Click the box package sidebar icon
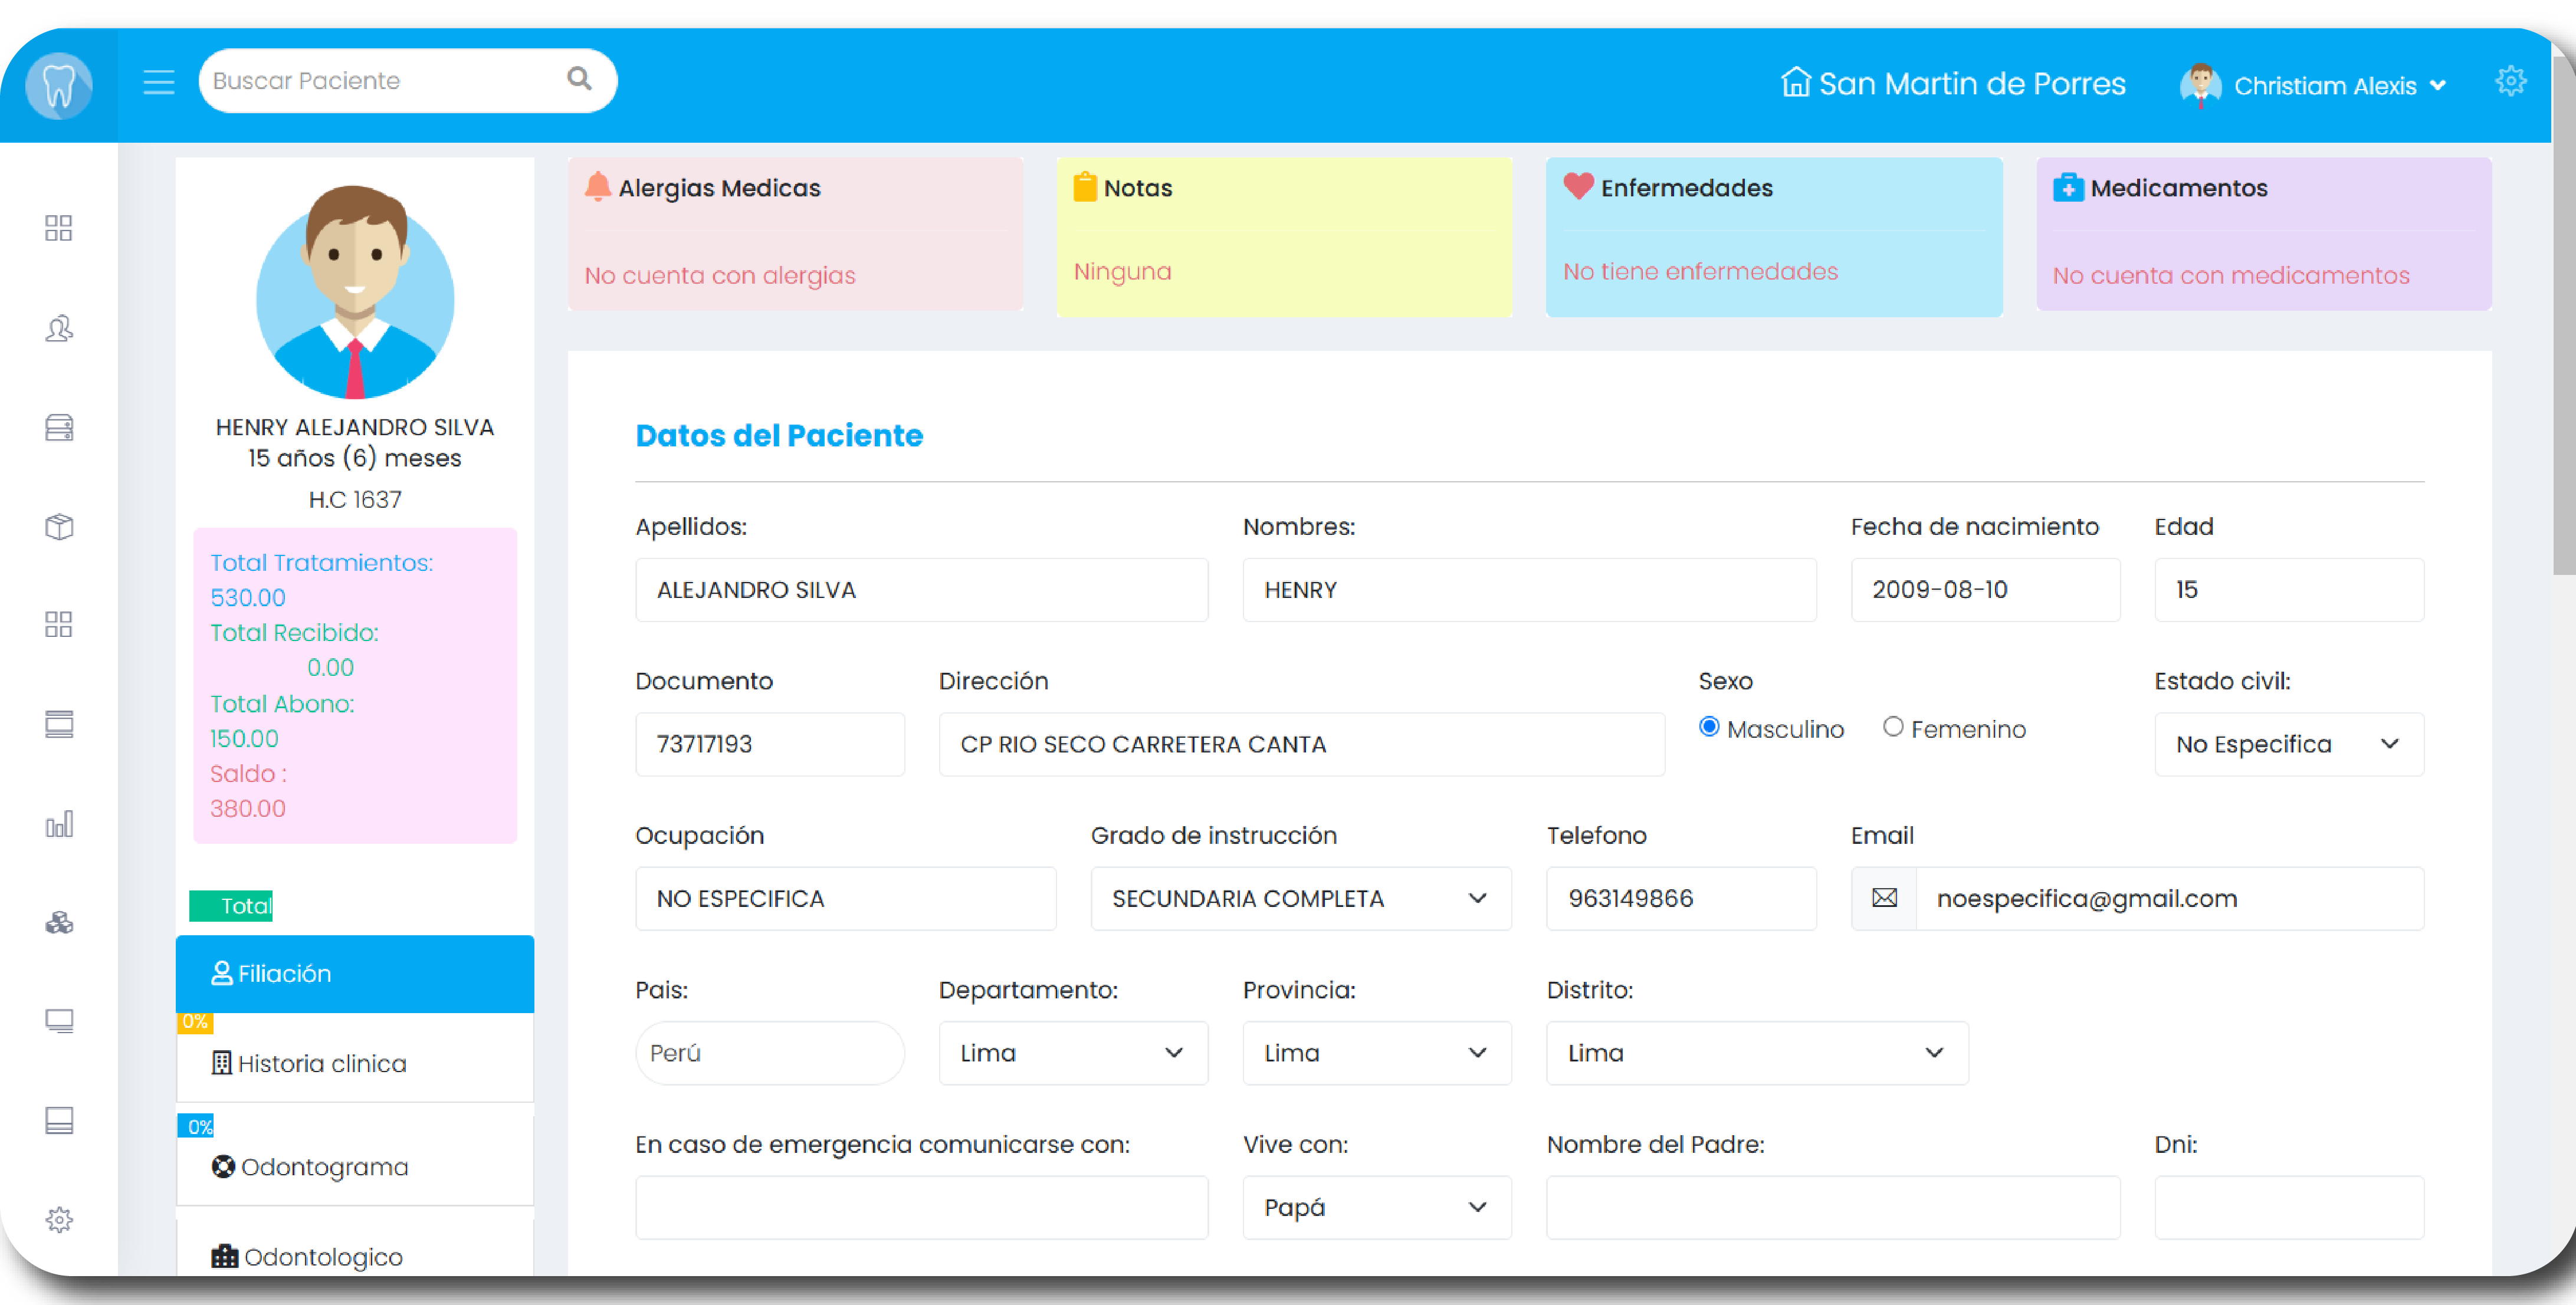Viewport: 2576px width, 1305px height. [59, 527]
